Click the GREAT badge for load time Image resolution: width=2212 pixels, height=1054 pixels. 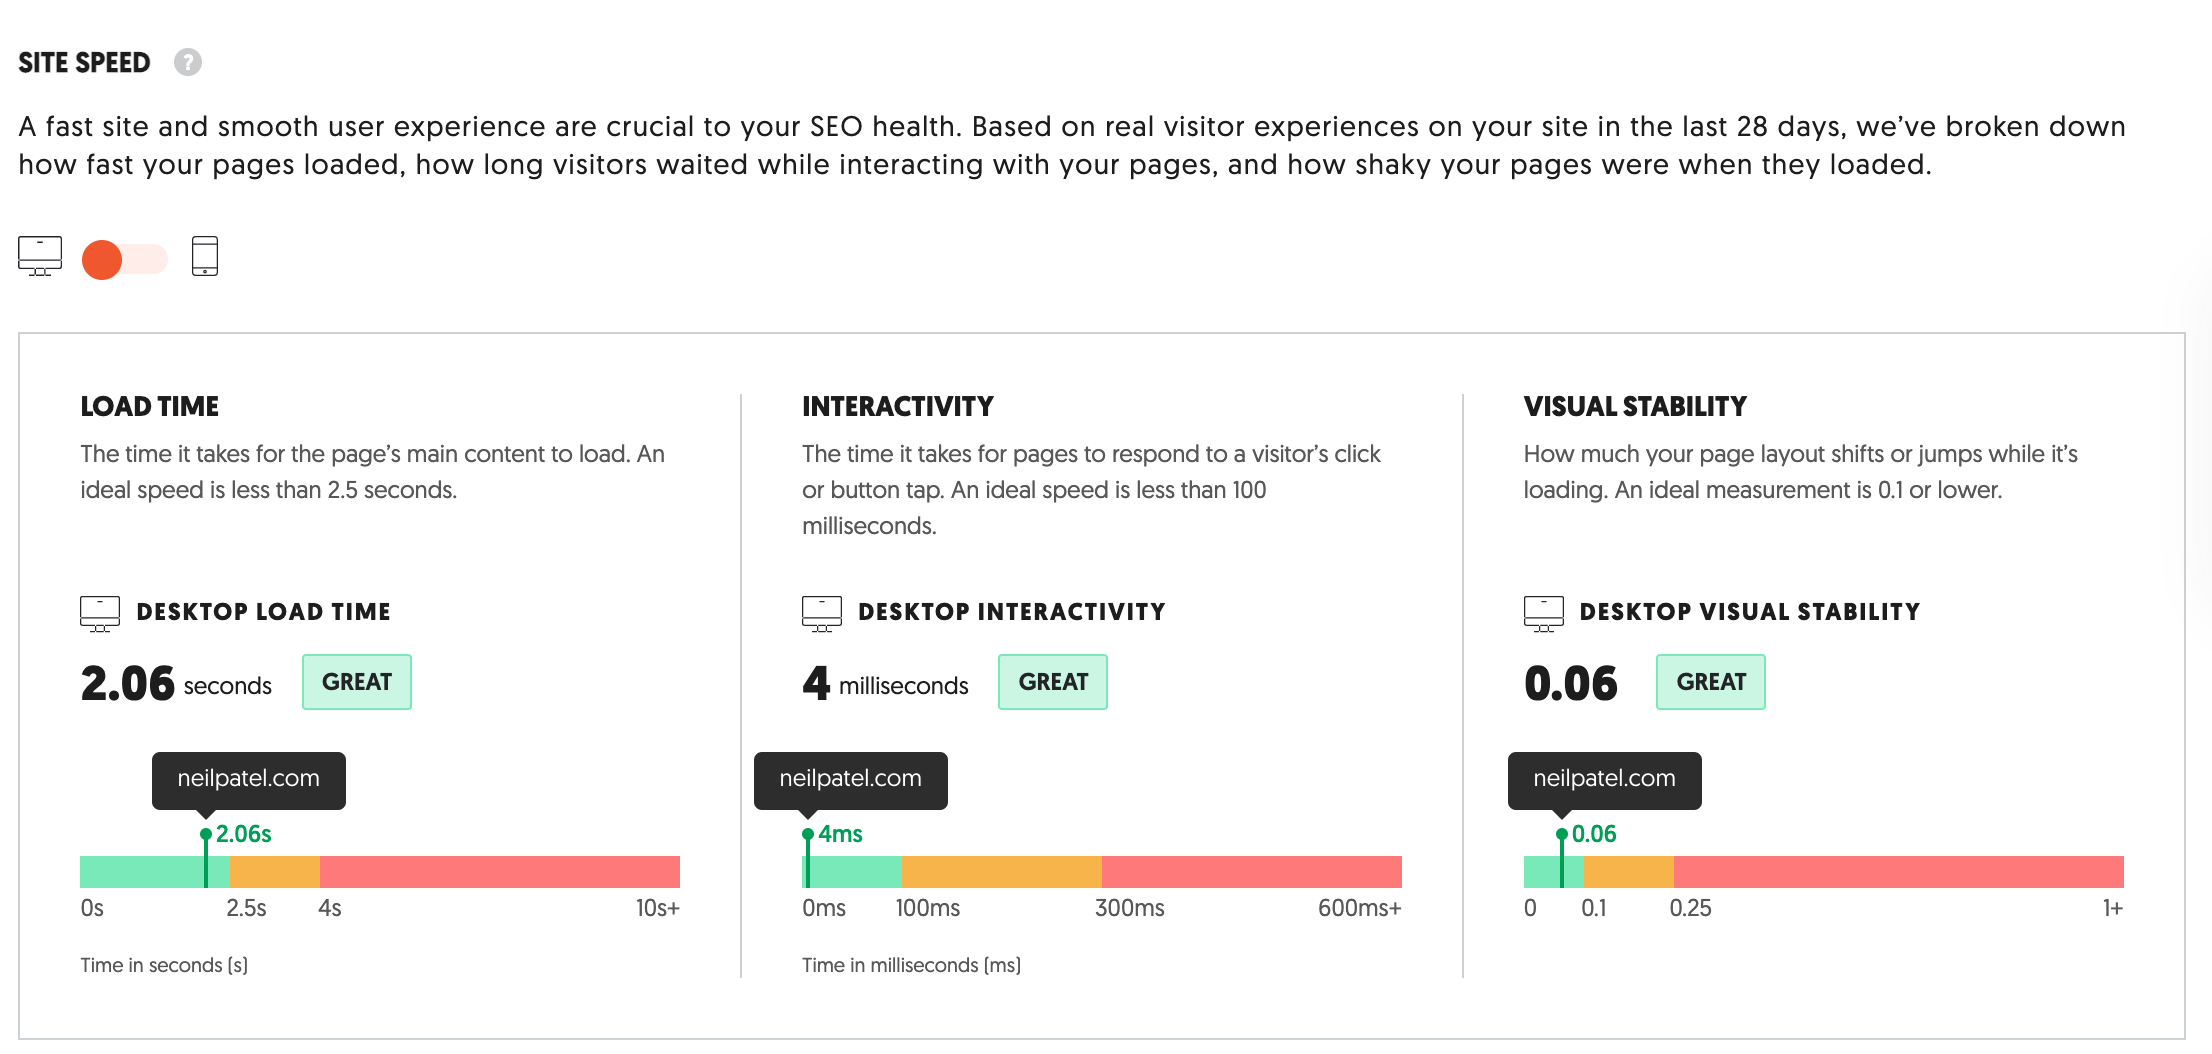click(x=357, y=682)
